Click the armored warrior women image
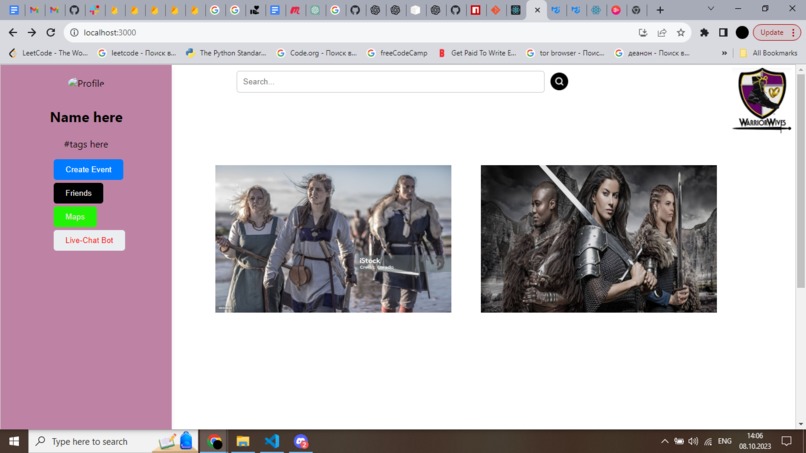Screen dimensions: 806x453 [598, 239]
